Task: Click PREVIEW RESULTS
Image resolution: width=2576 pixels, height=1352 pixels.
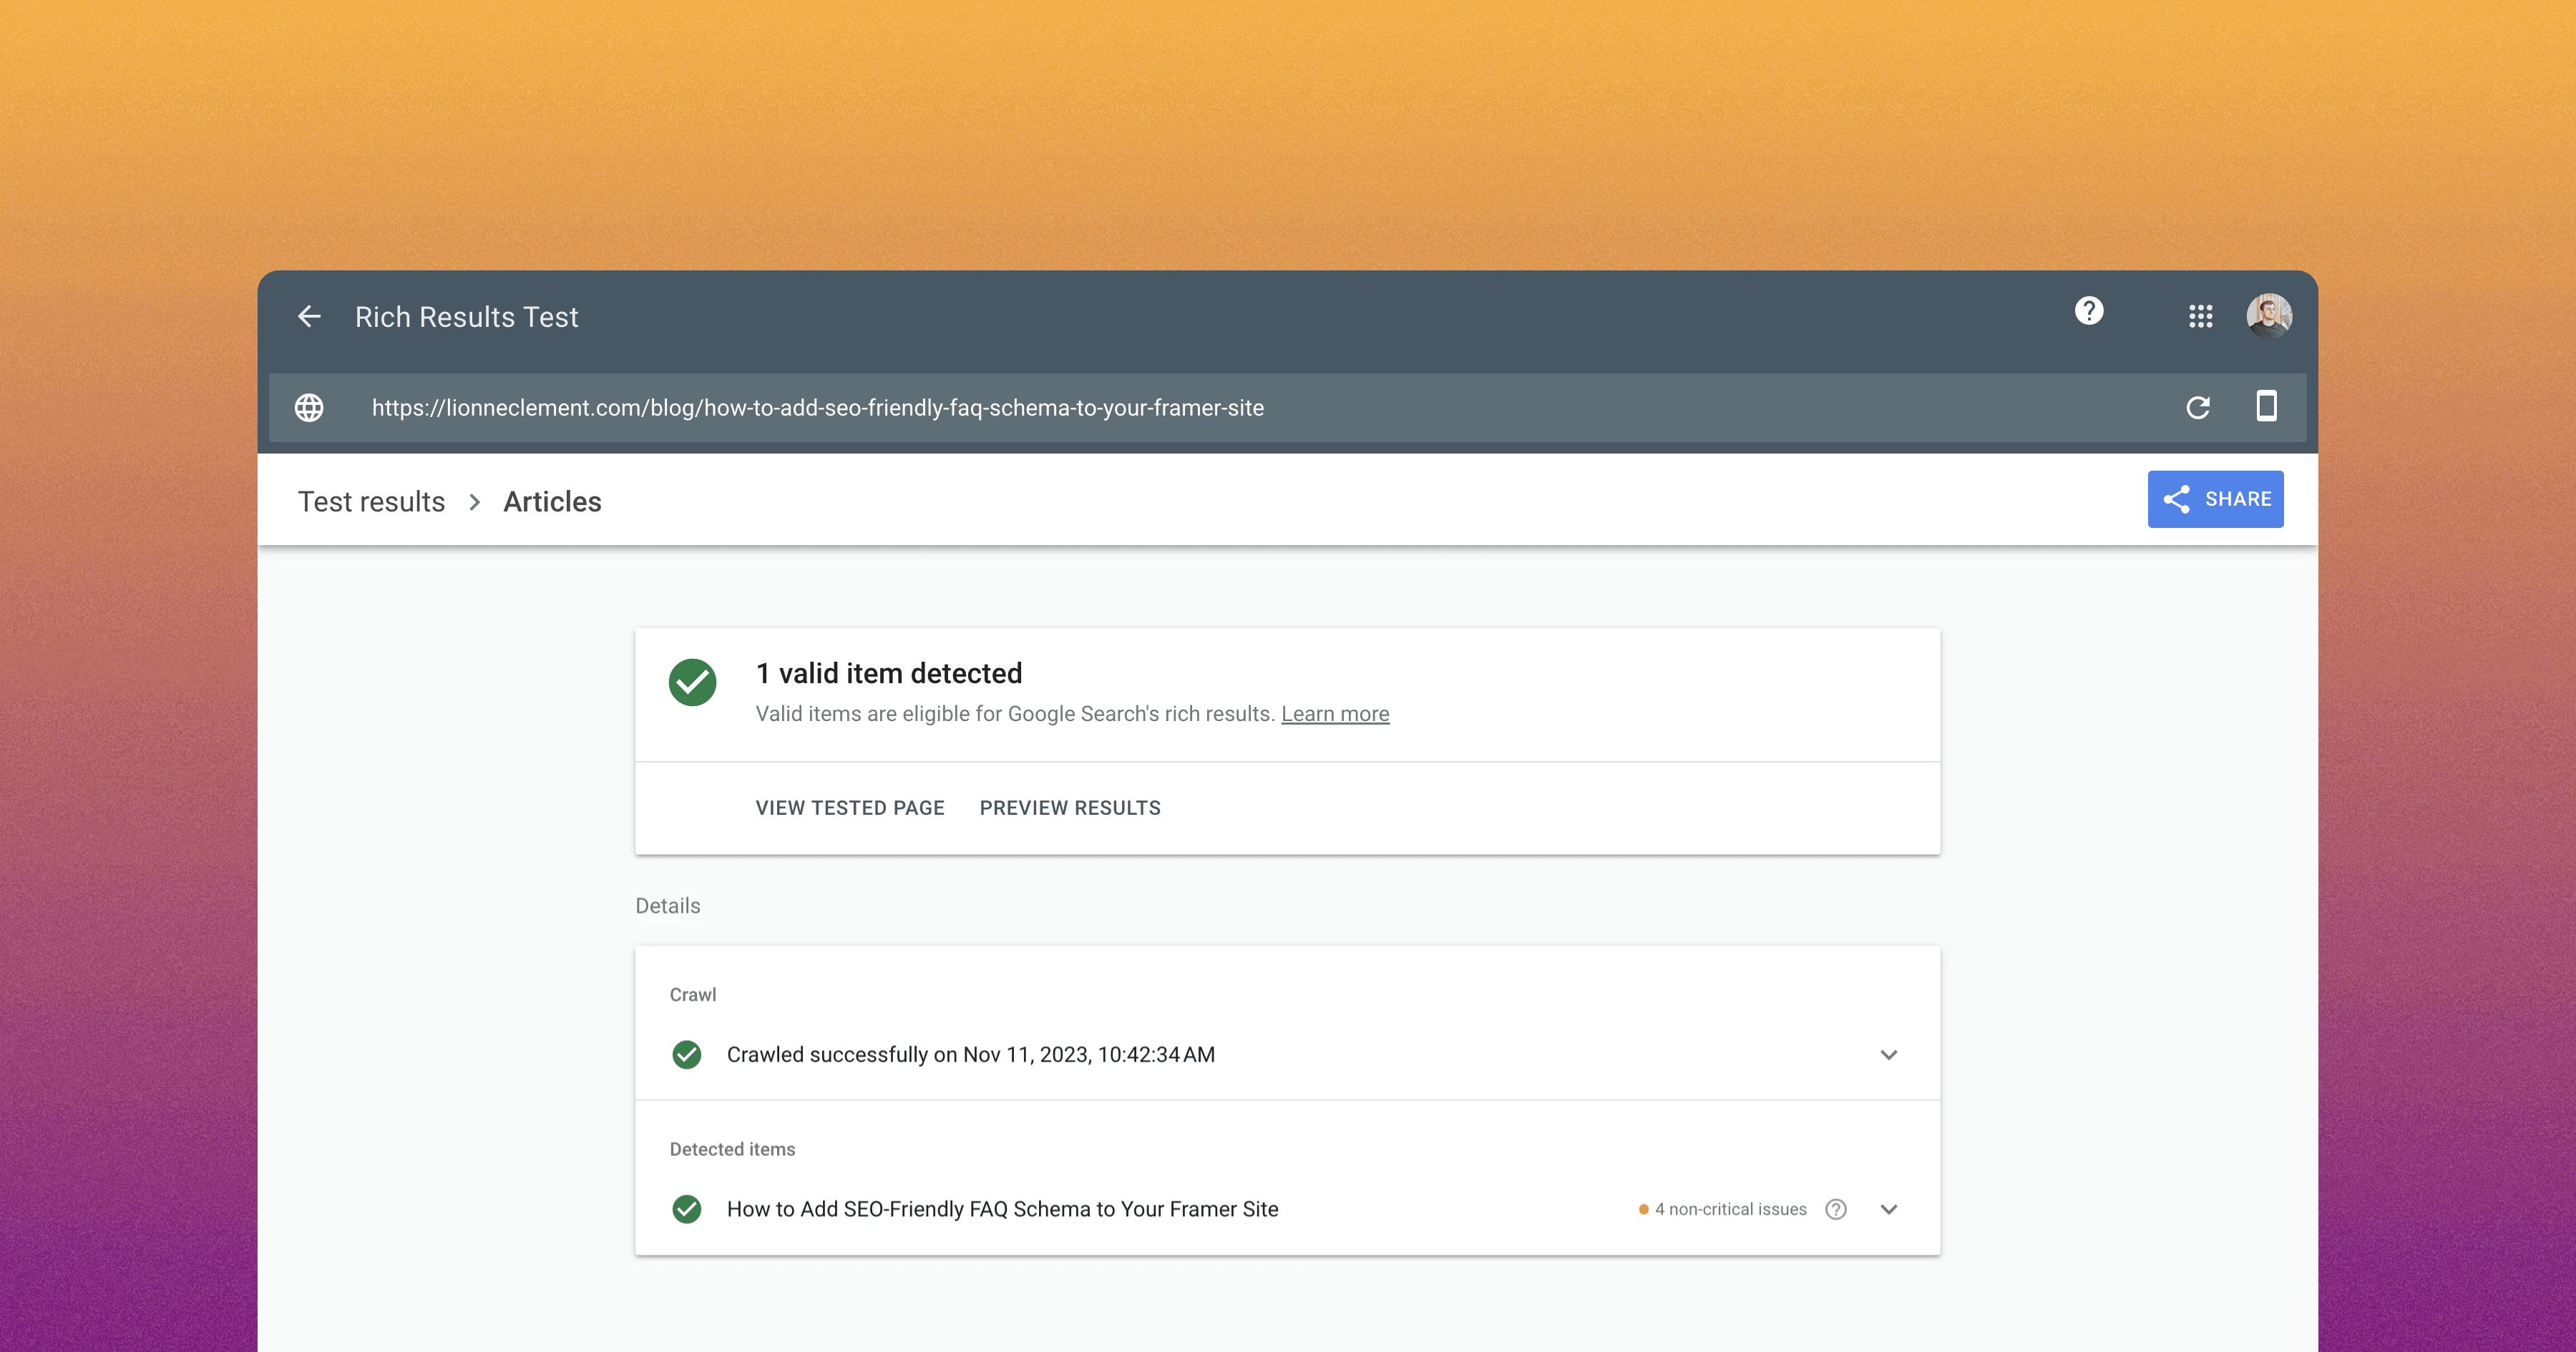Action: 1070,808
